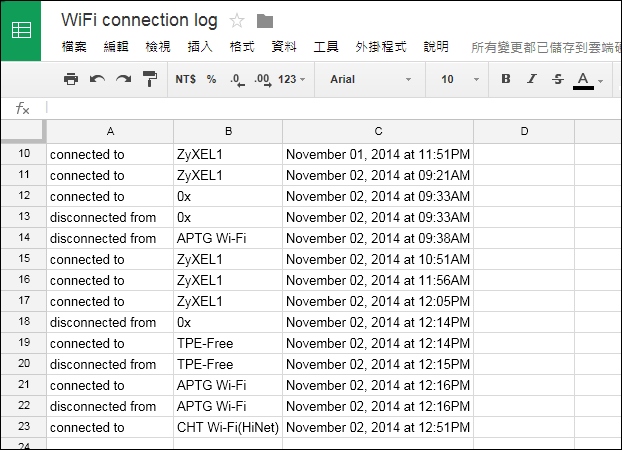The width and height of the screenshot is (622, 450).
Task: Open the 檢視 menu
Action: (x=158, y=47)
